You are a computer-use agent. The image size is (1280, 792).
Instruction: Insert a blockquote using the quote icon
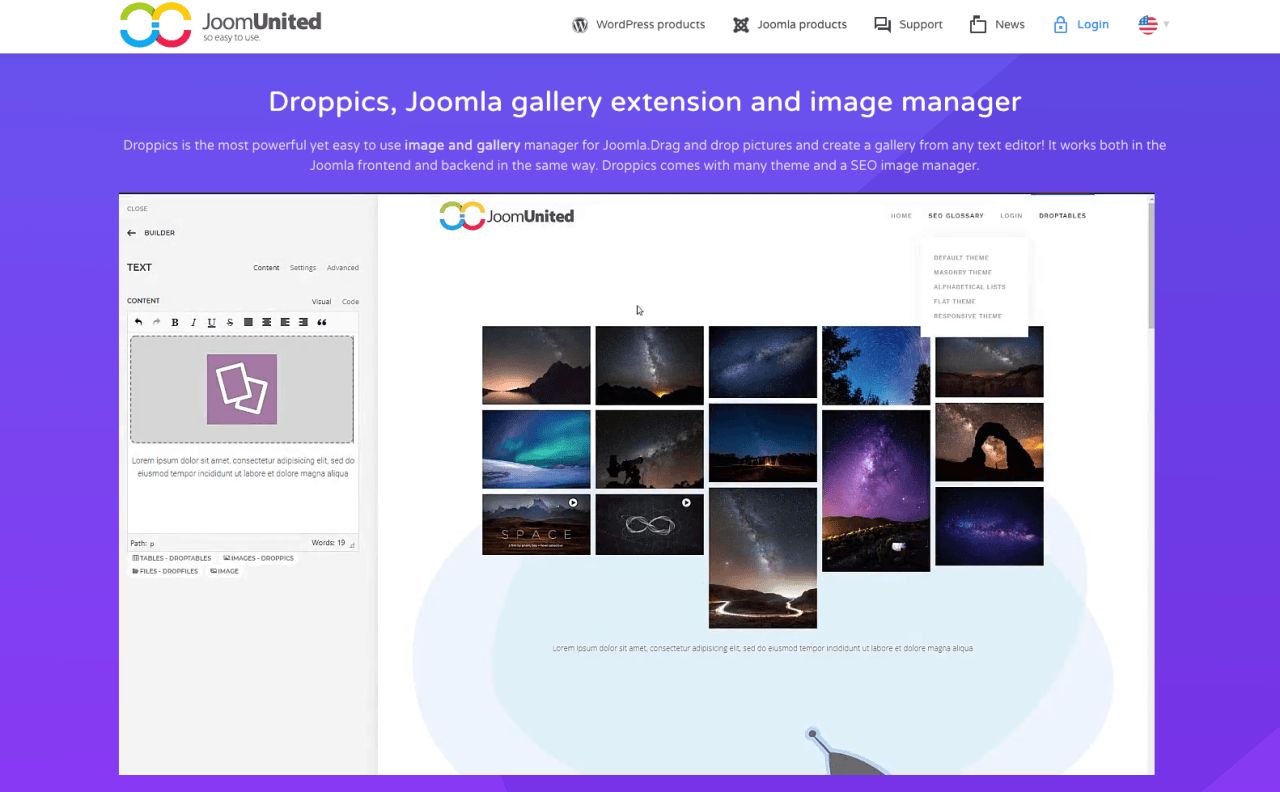click(x=321, y=322)
